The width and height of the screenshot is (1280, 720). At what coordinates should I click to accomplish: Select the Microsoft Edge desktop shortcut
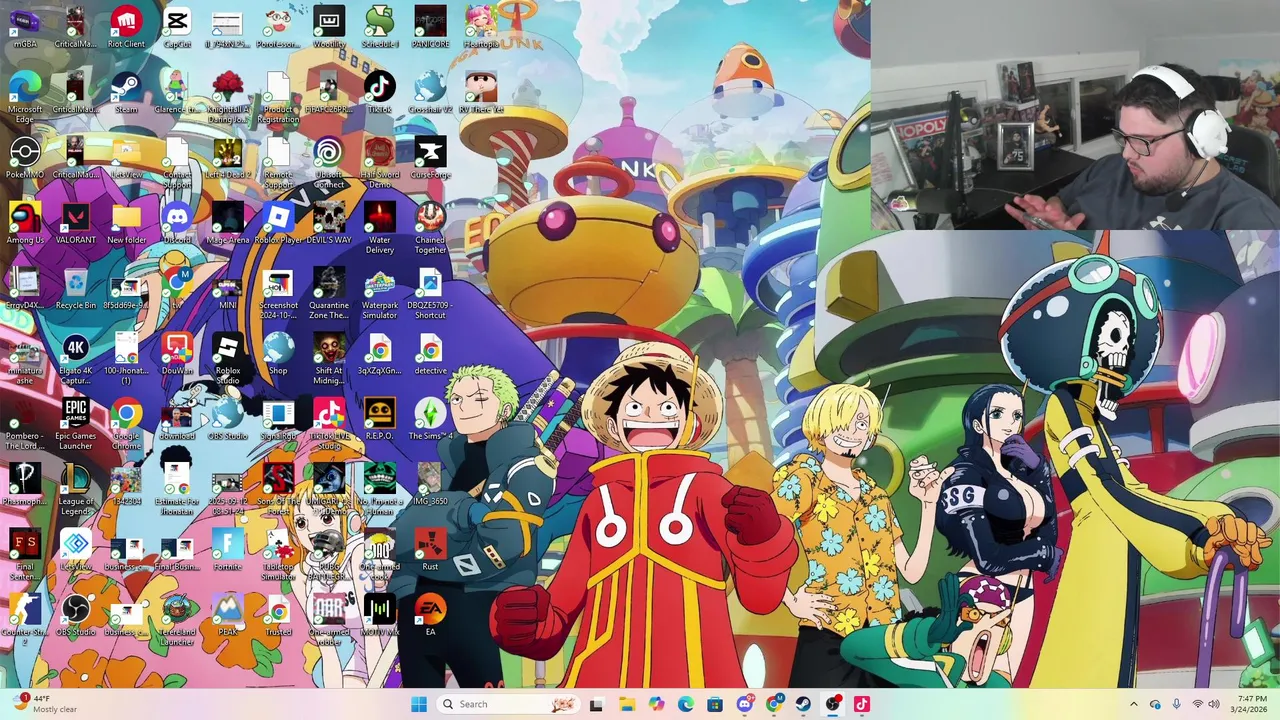tap(25, 97)
